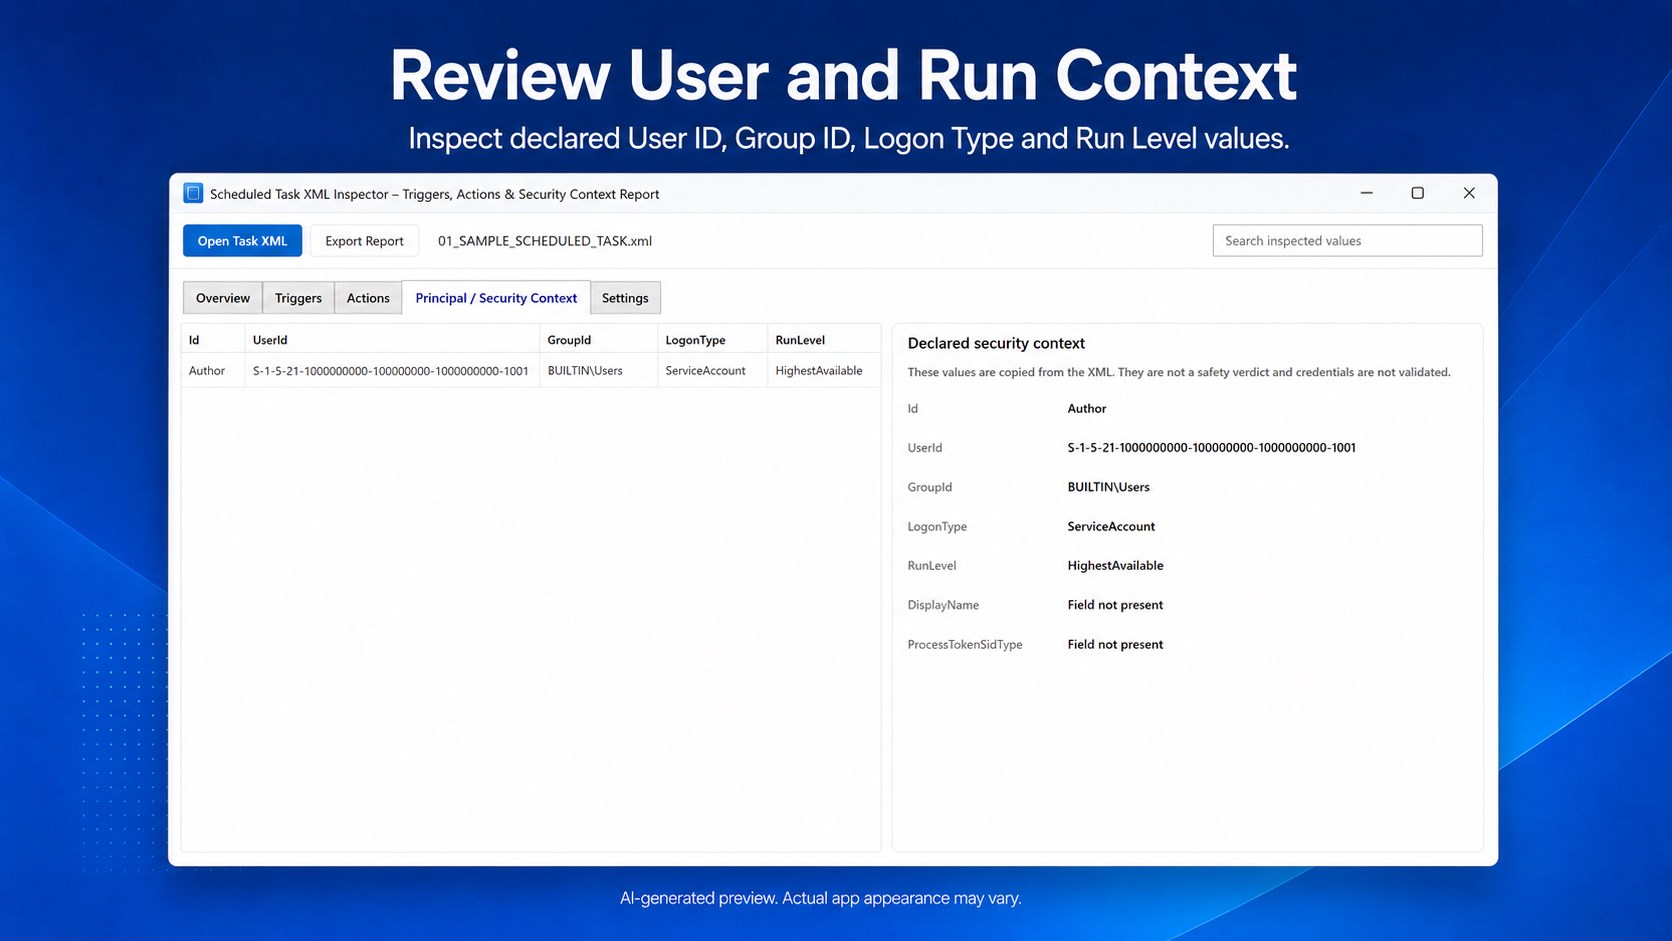Click the GroupId label in details panel
Viewport: 1672px width, 941px height.
point(930,487)
